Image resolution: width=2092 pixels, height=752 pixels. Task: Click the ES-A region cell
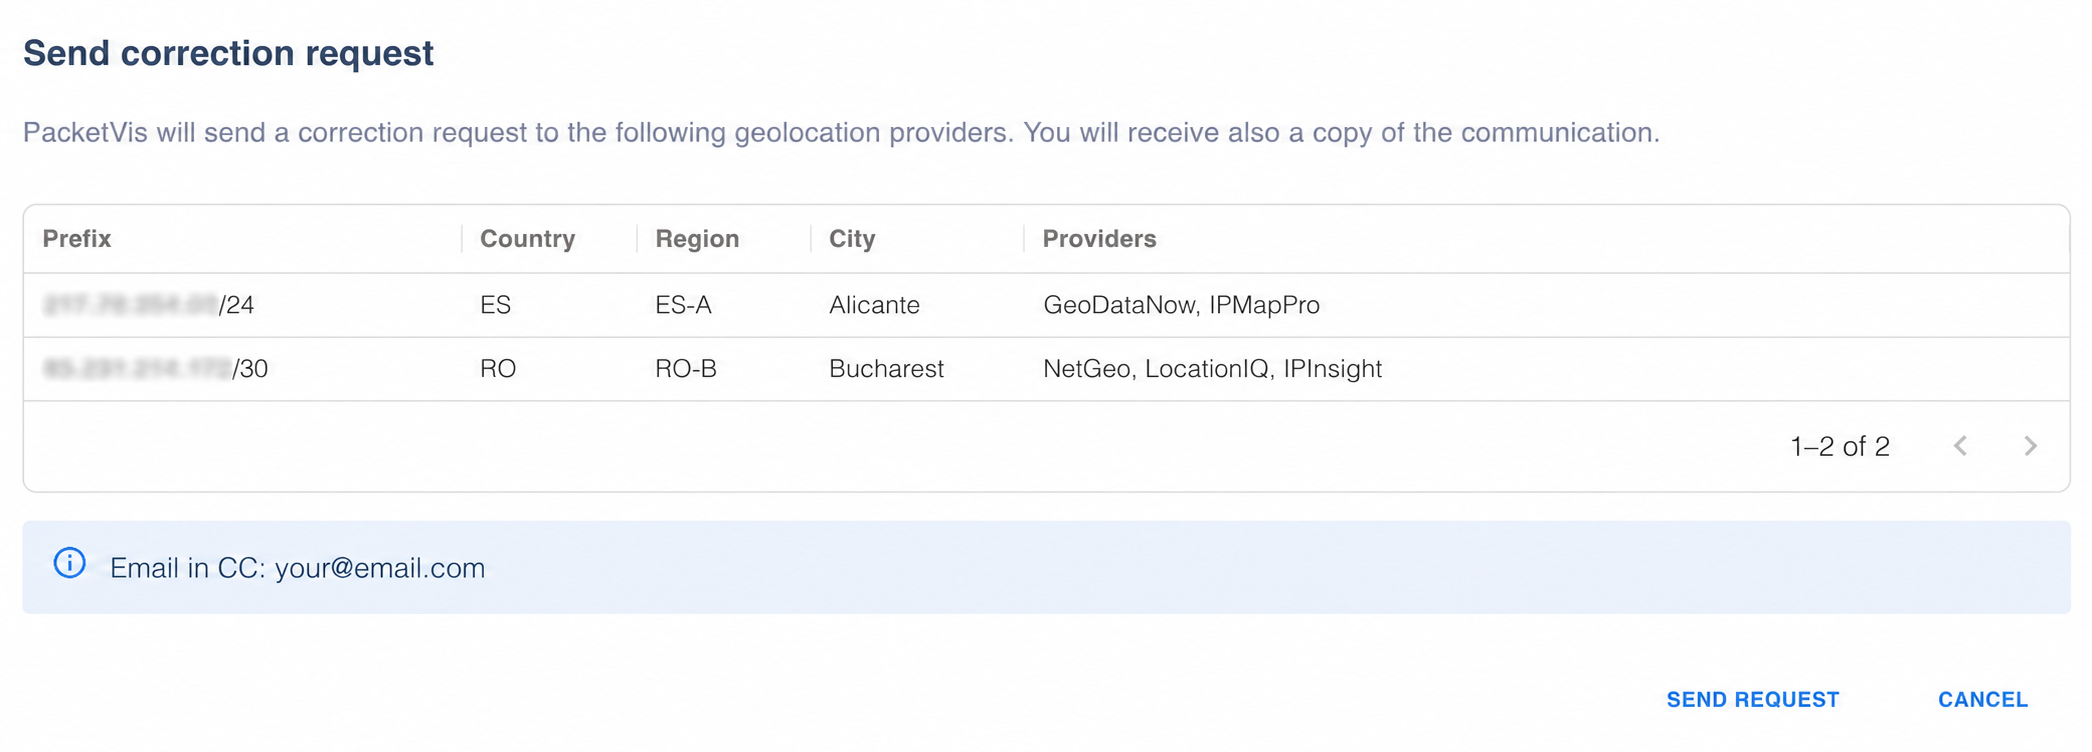(683, 305)
